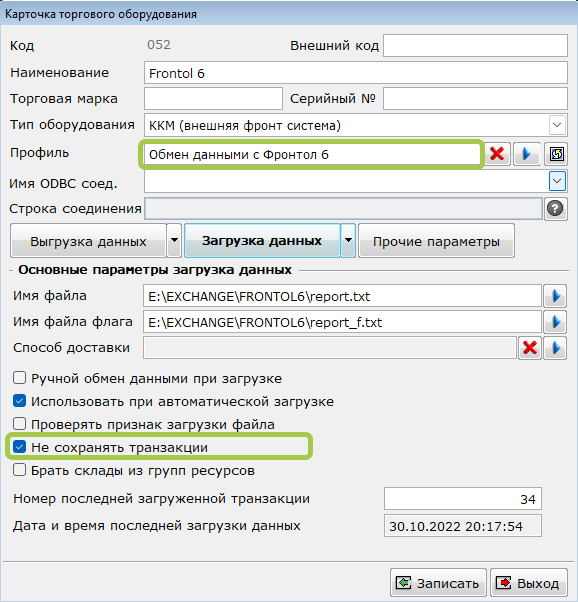The height and width of the screenshot is (602, 578).
Task: Switch to Выгрузка данных section
Action: 88,241
